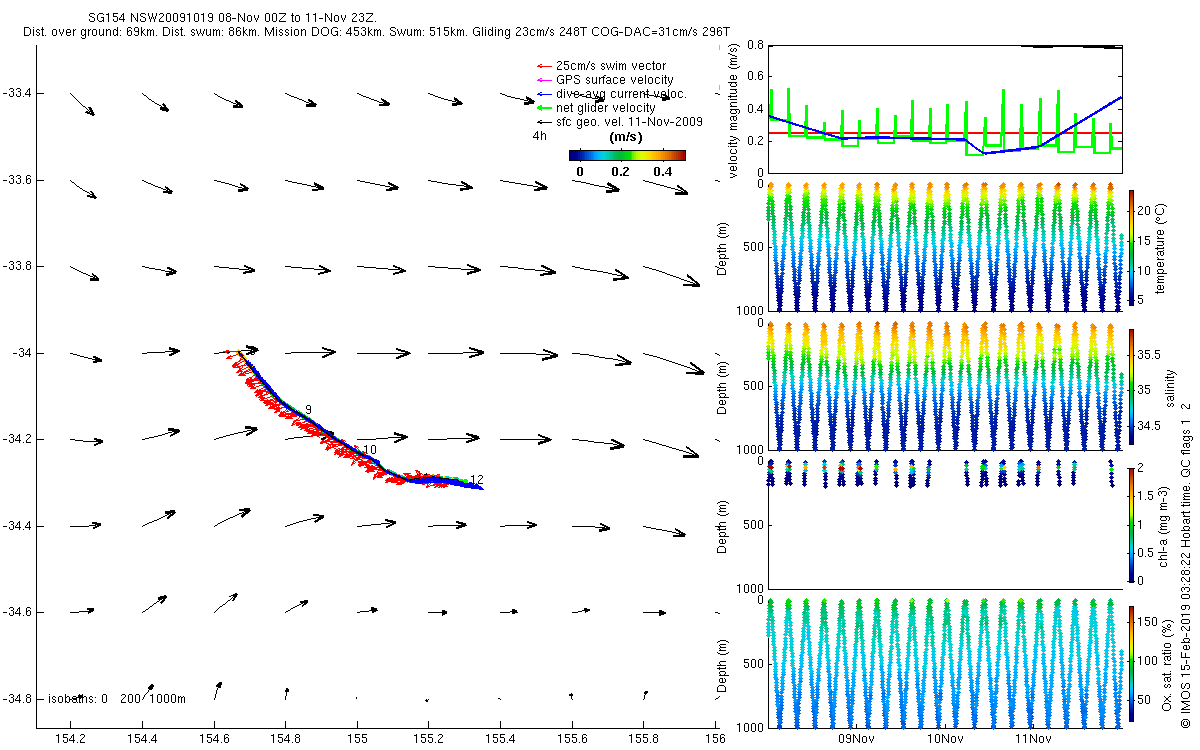Image resolution: width=1200 pixels, height=750 pixels.
Task: Click the 'isobaths: 0 200 1000m' label
Action: pos(117,699)
